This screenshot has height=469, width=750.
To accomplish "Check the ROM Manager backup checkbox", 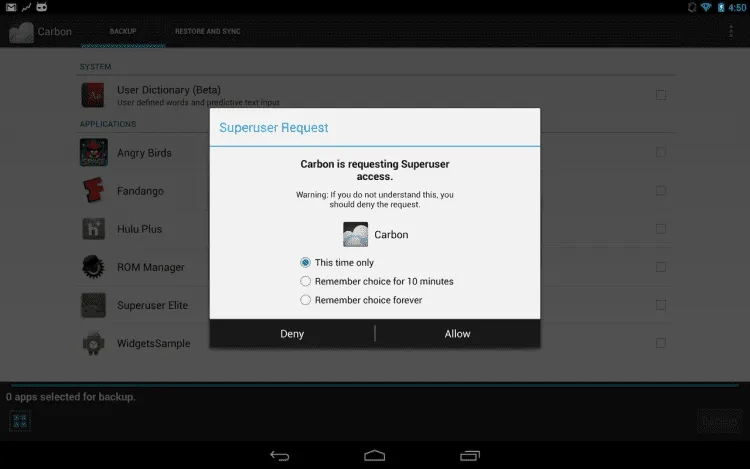I will pyautogui.click(x=661, y=267).
